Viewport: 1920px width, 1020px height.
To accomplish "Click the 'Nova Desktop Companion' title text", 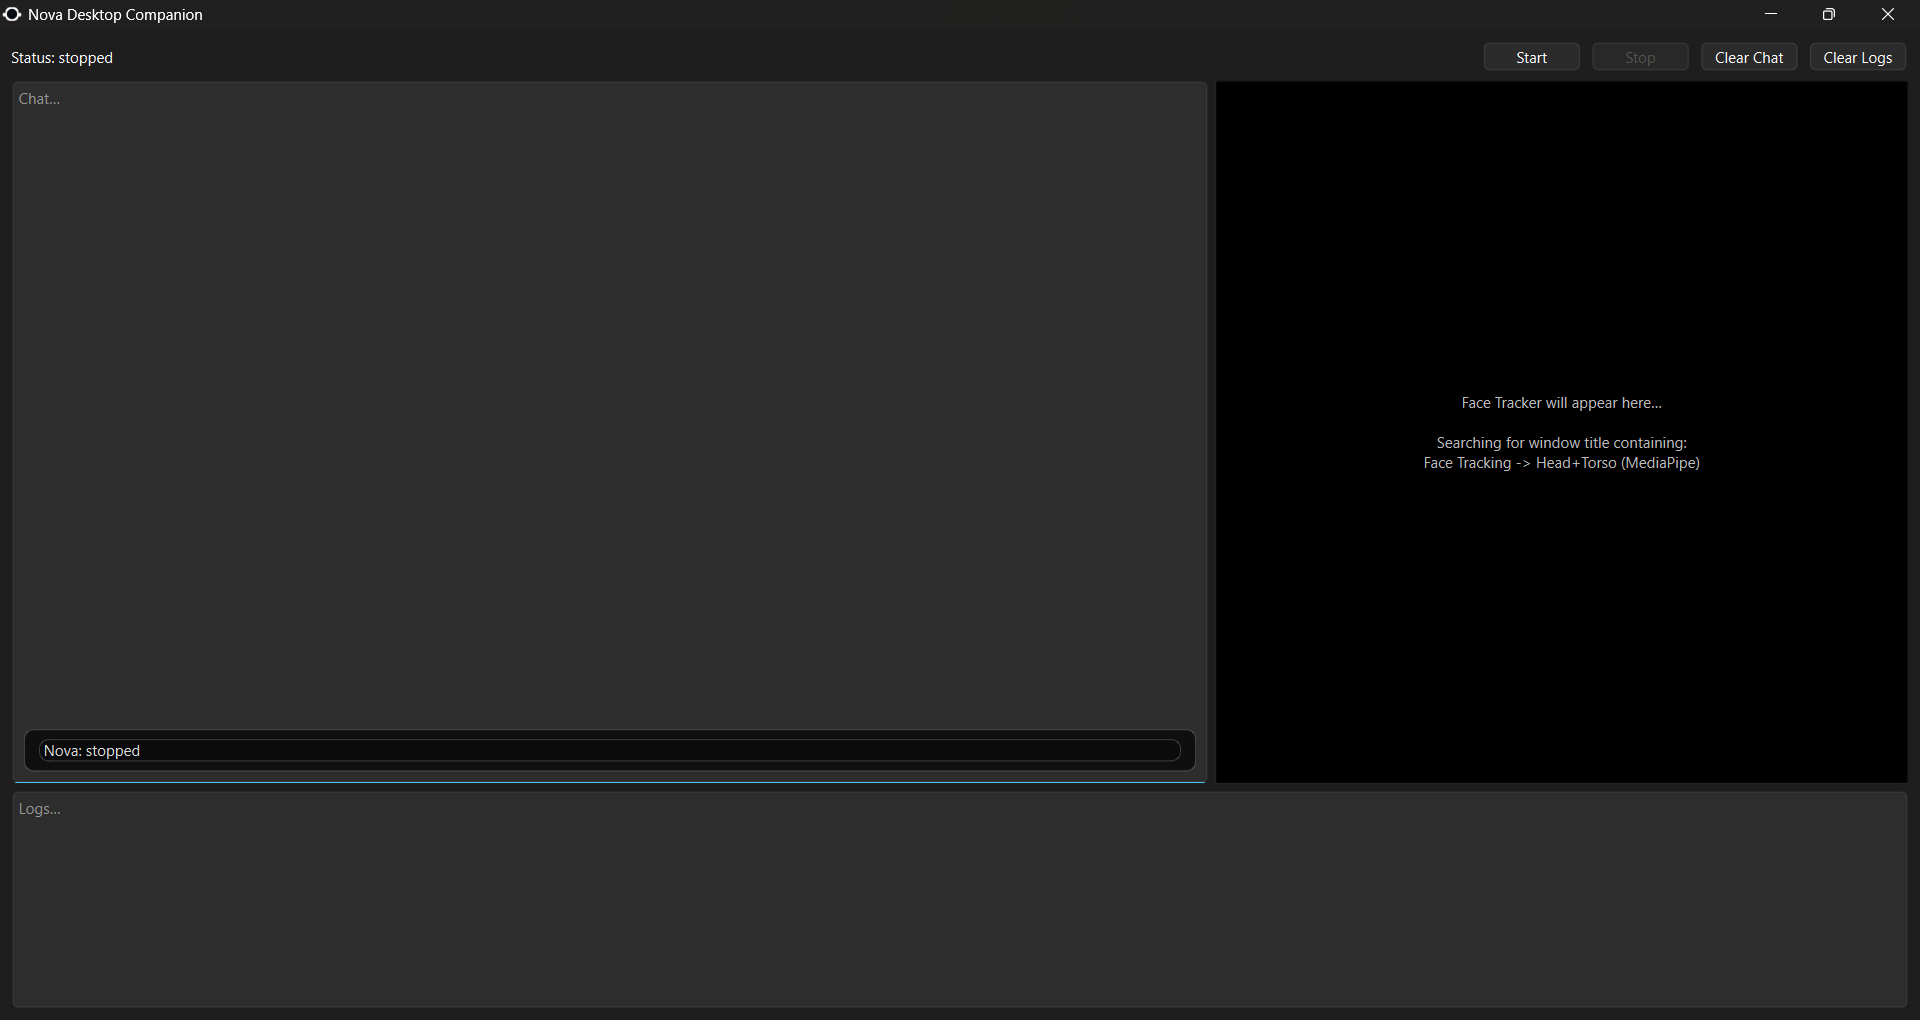I will [x=115, y=15].
